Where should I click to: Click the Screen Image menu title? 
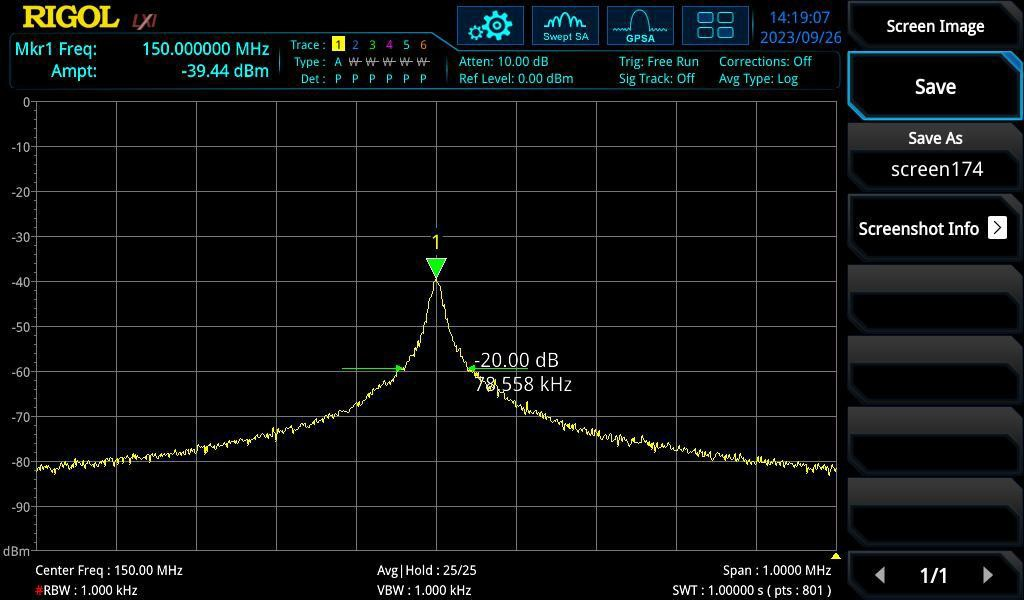934,26
